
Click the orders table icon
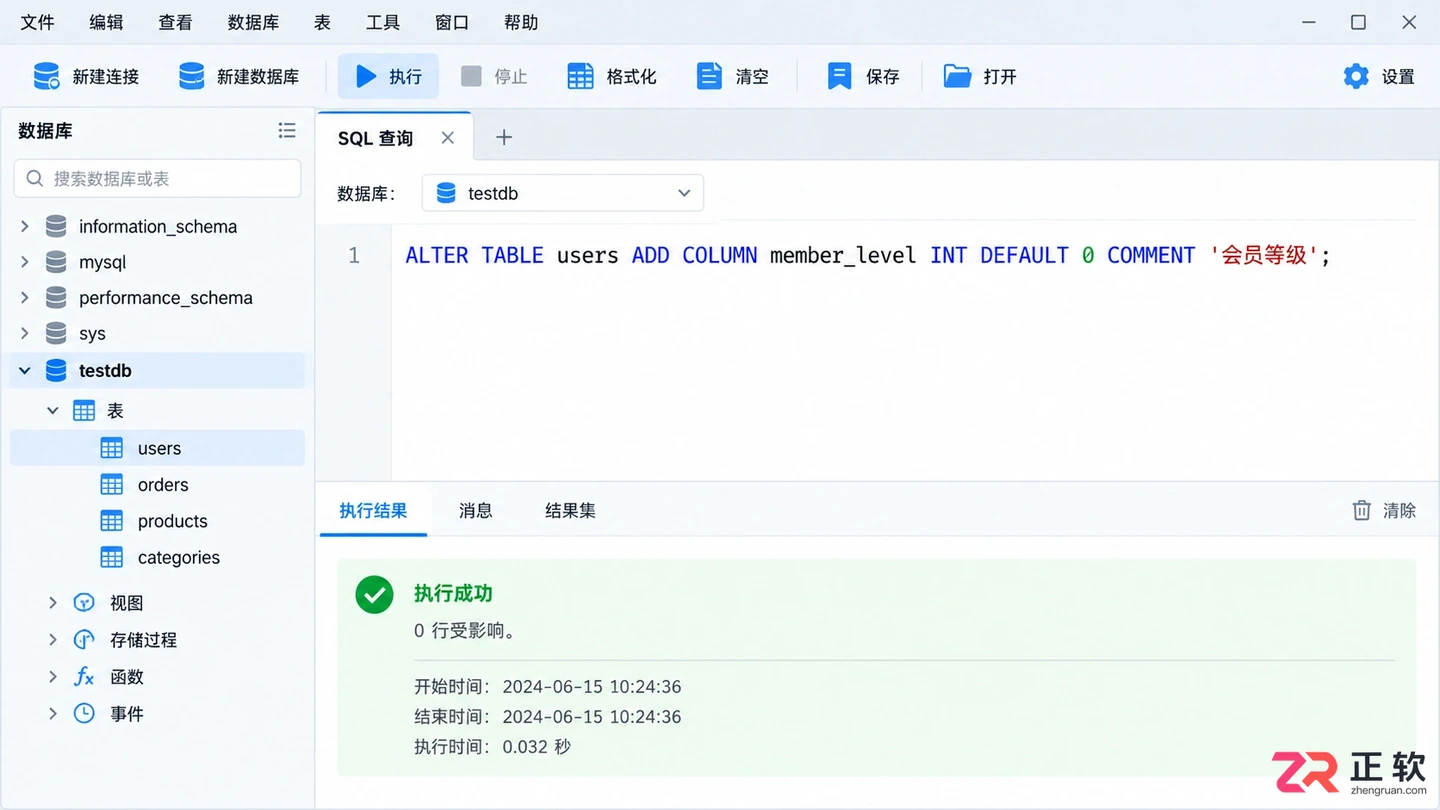(x=112, y=485)
